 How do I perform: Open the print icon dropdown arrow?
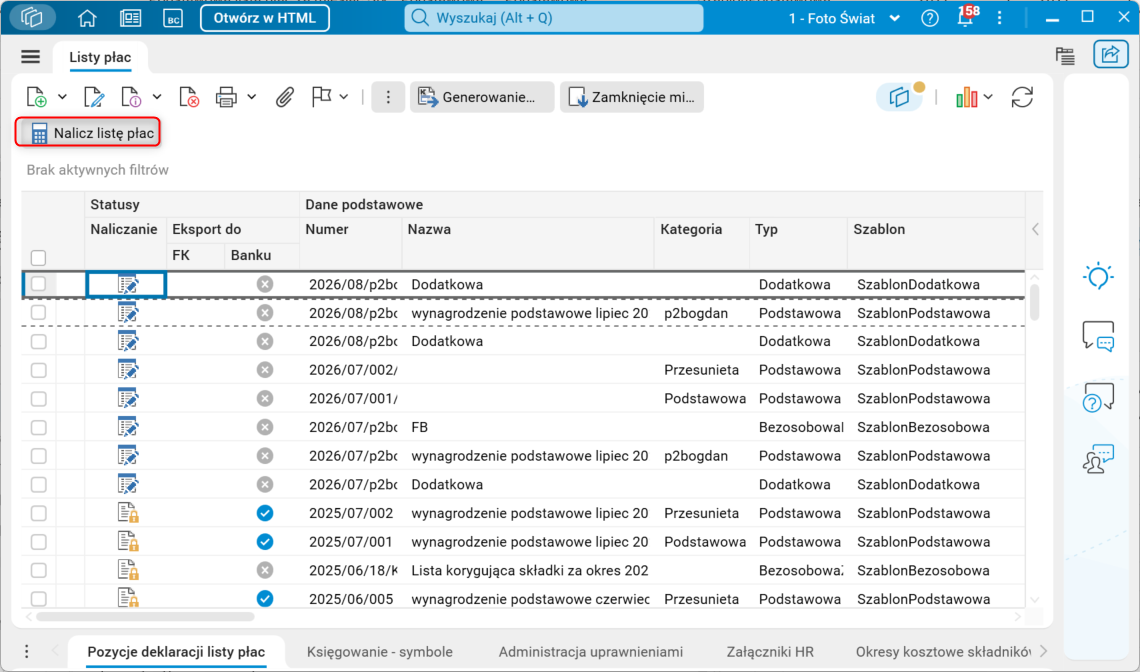(x=252, y=97)
